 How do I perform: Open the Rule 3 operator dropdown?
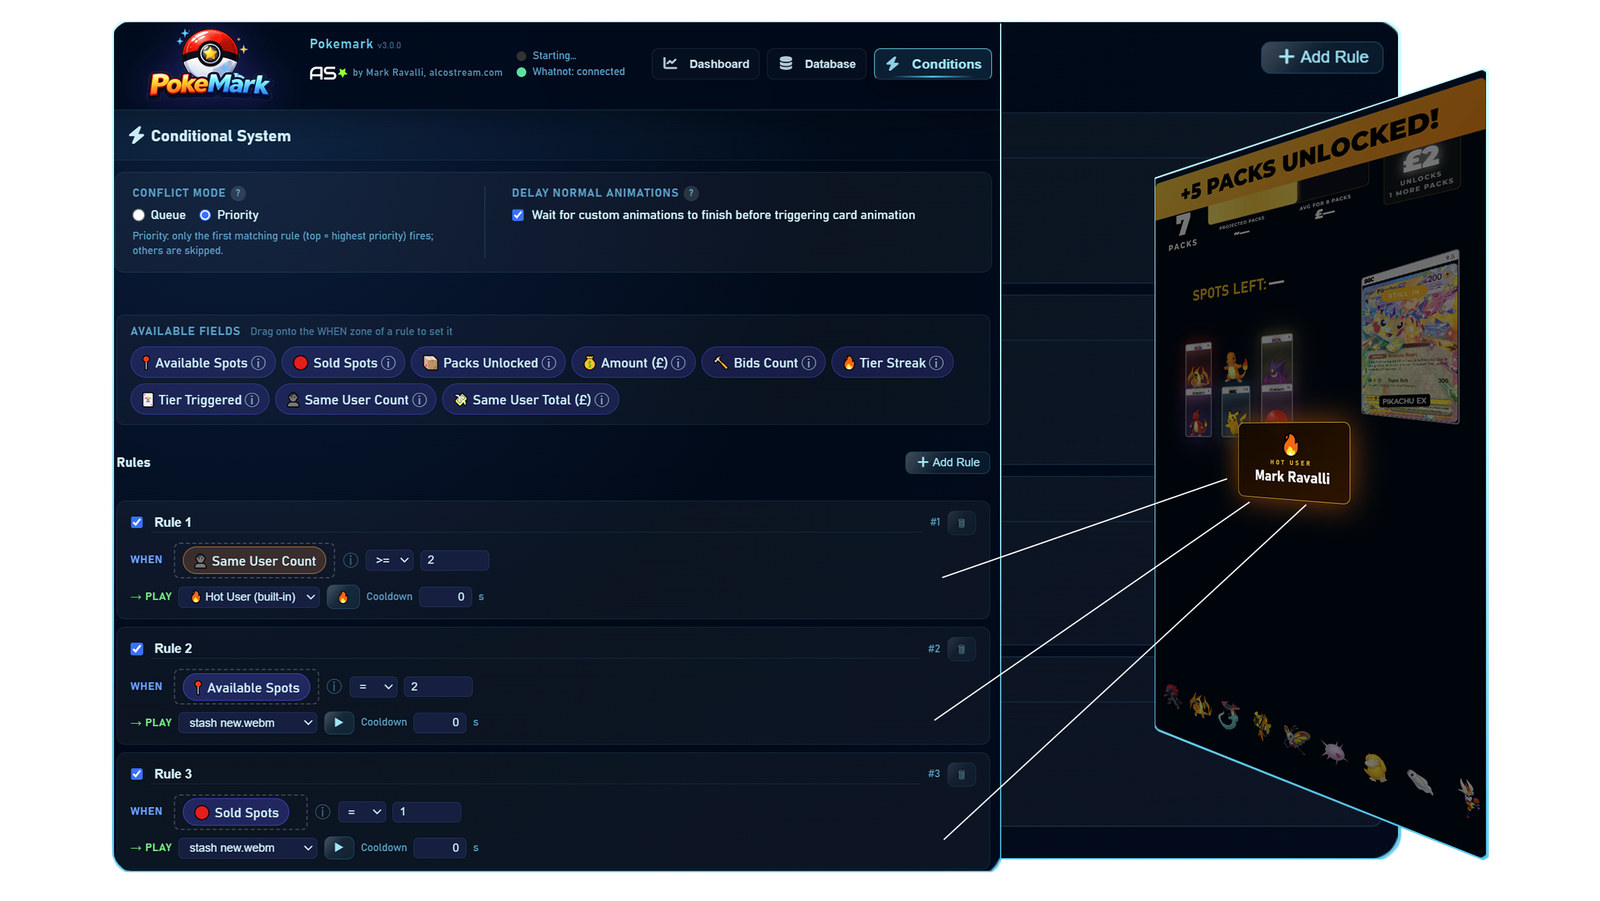(361, 812)
